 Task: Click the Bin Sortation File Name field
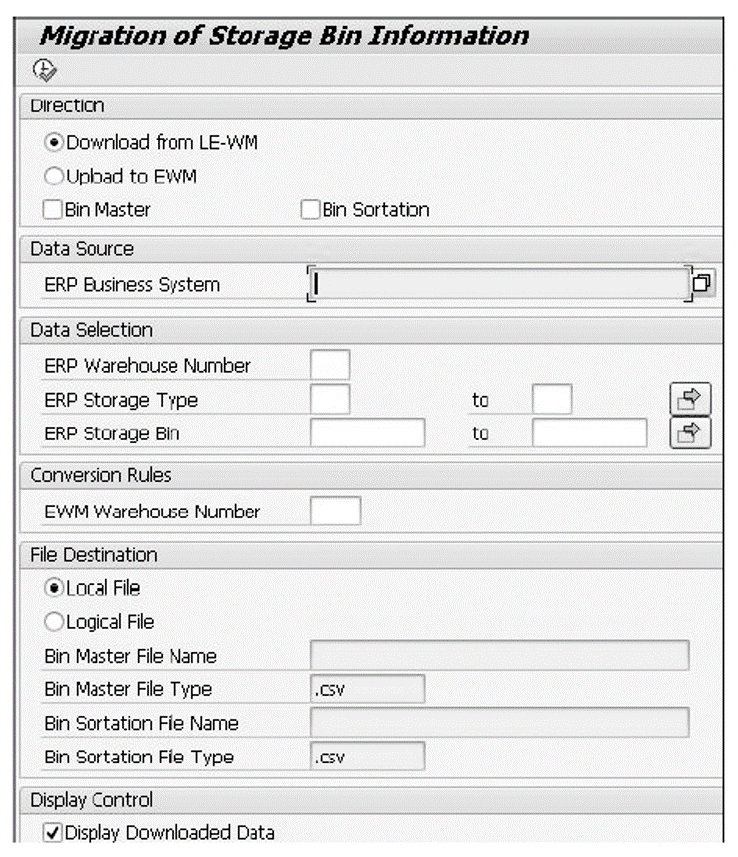coord(500,723)
